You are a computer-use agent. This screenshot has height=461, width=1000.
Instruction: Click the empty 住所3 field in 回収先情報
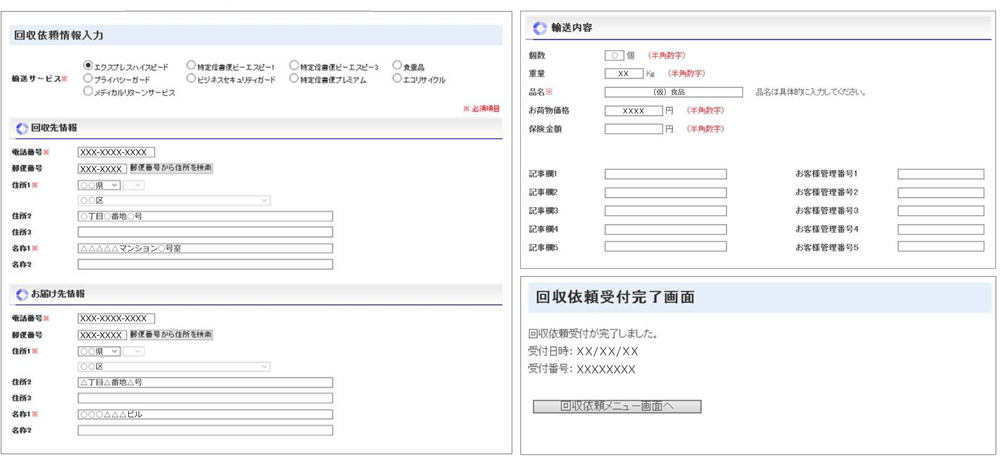coord(205,232)
